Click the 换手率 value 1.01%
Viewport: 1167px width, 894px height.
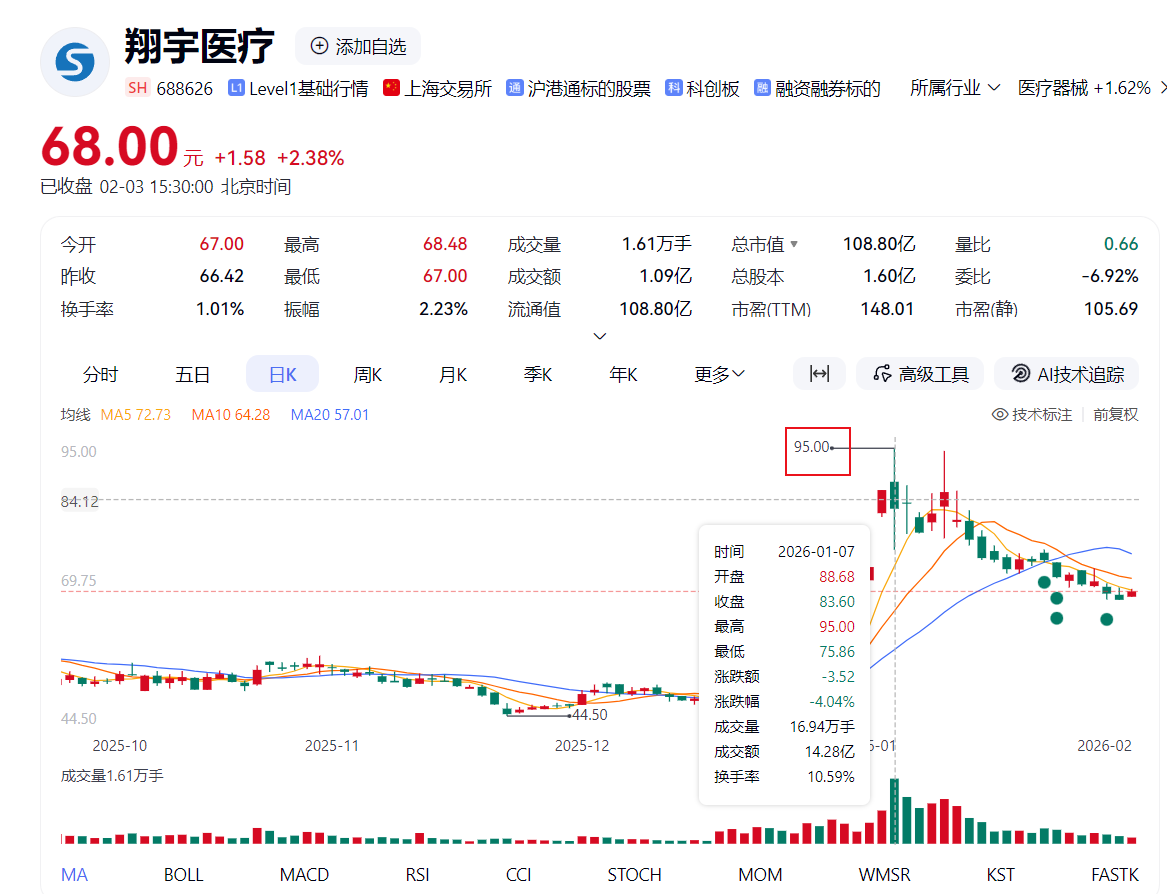[x=220, y=309]
